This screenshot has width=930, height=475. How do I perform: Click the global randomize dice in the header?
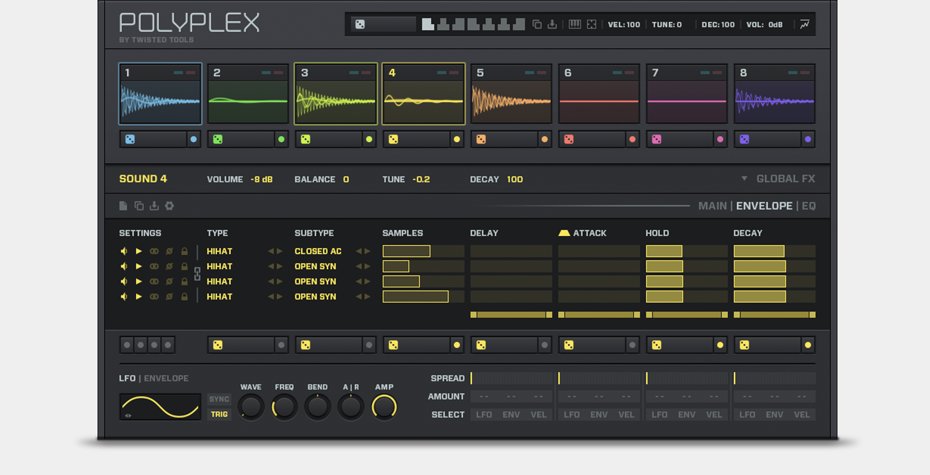360,24
